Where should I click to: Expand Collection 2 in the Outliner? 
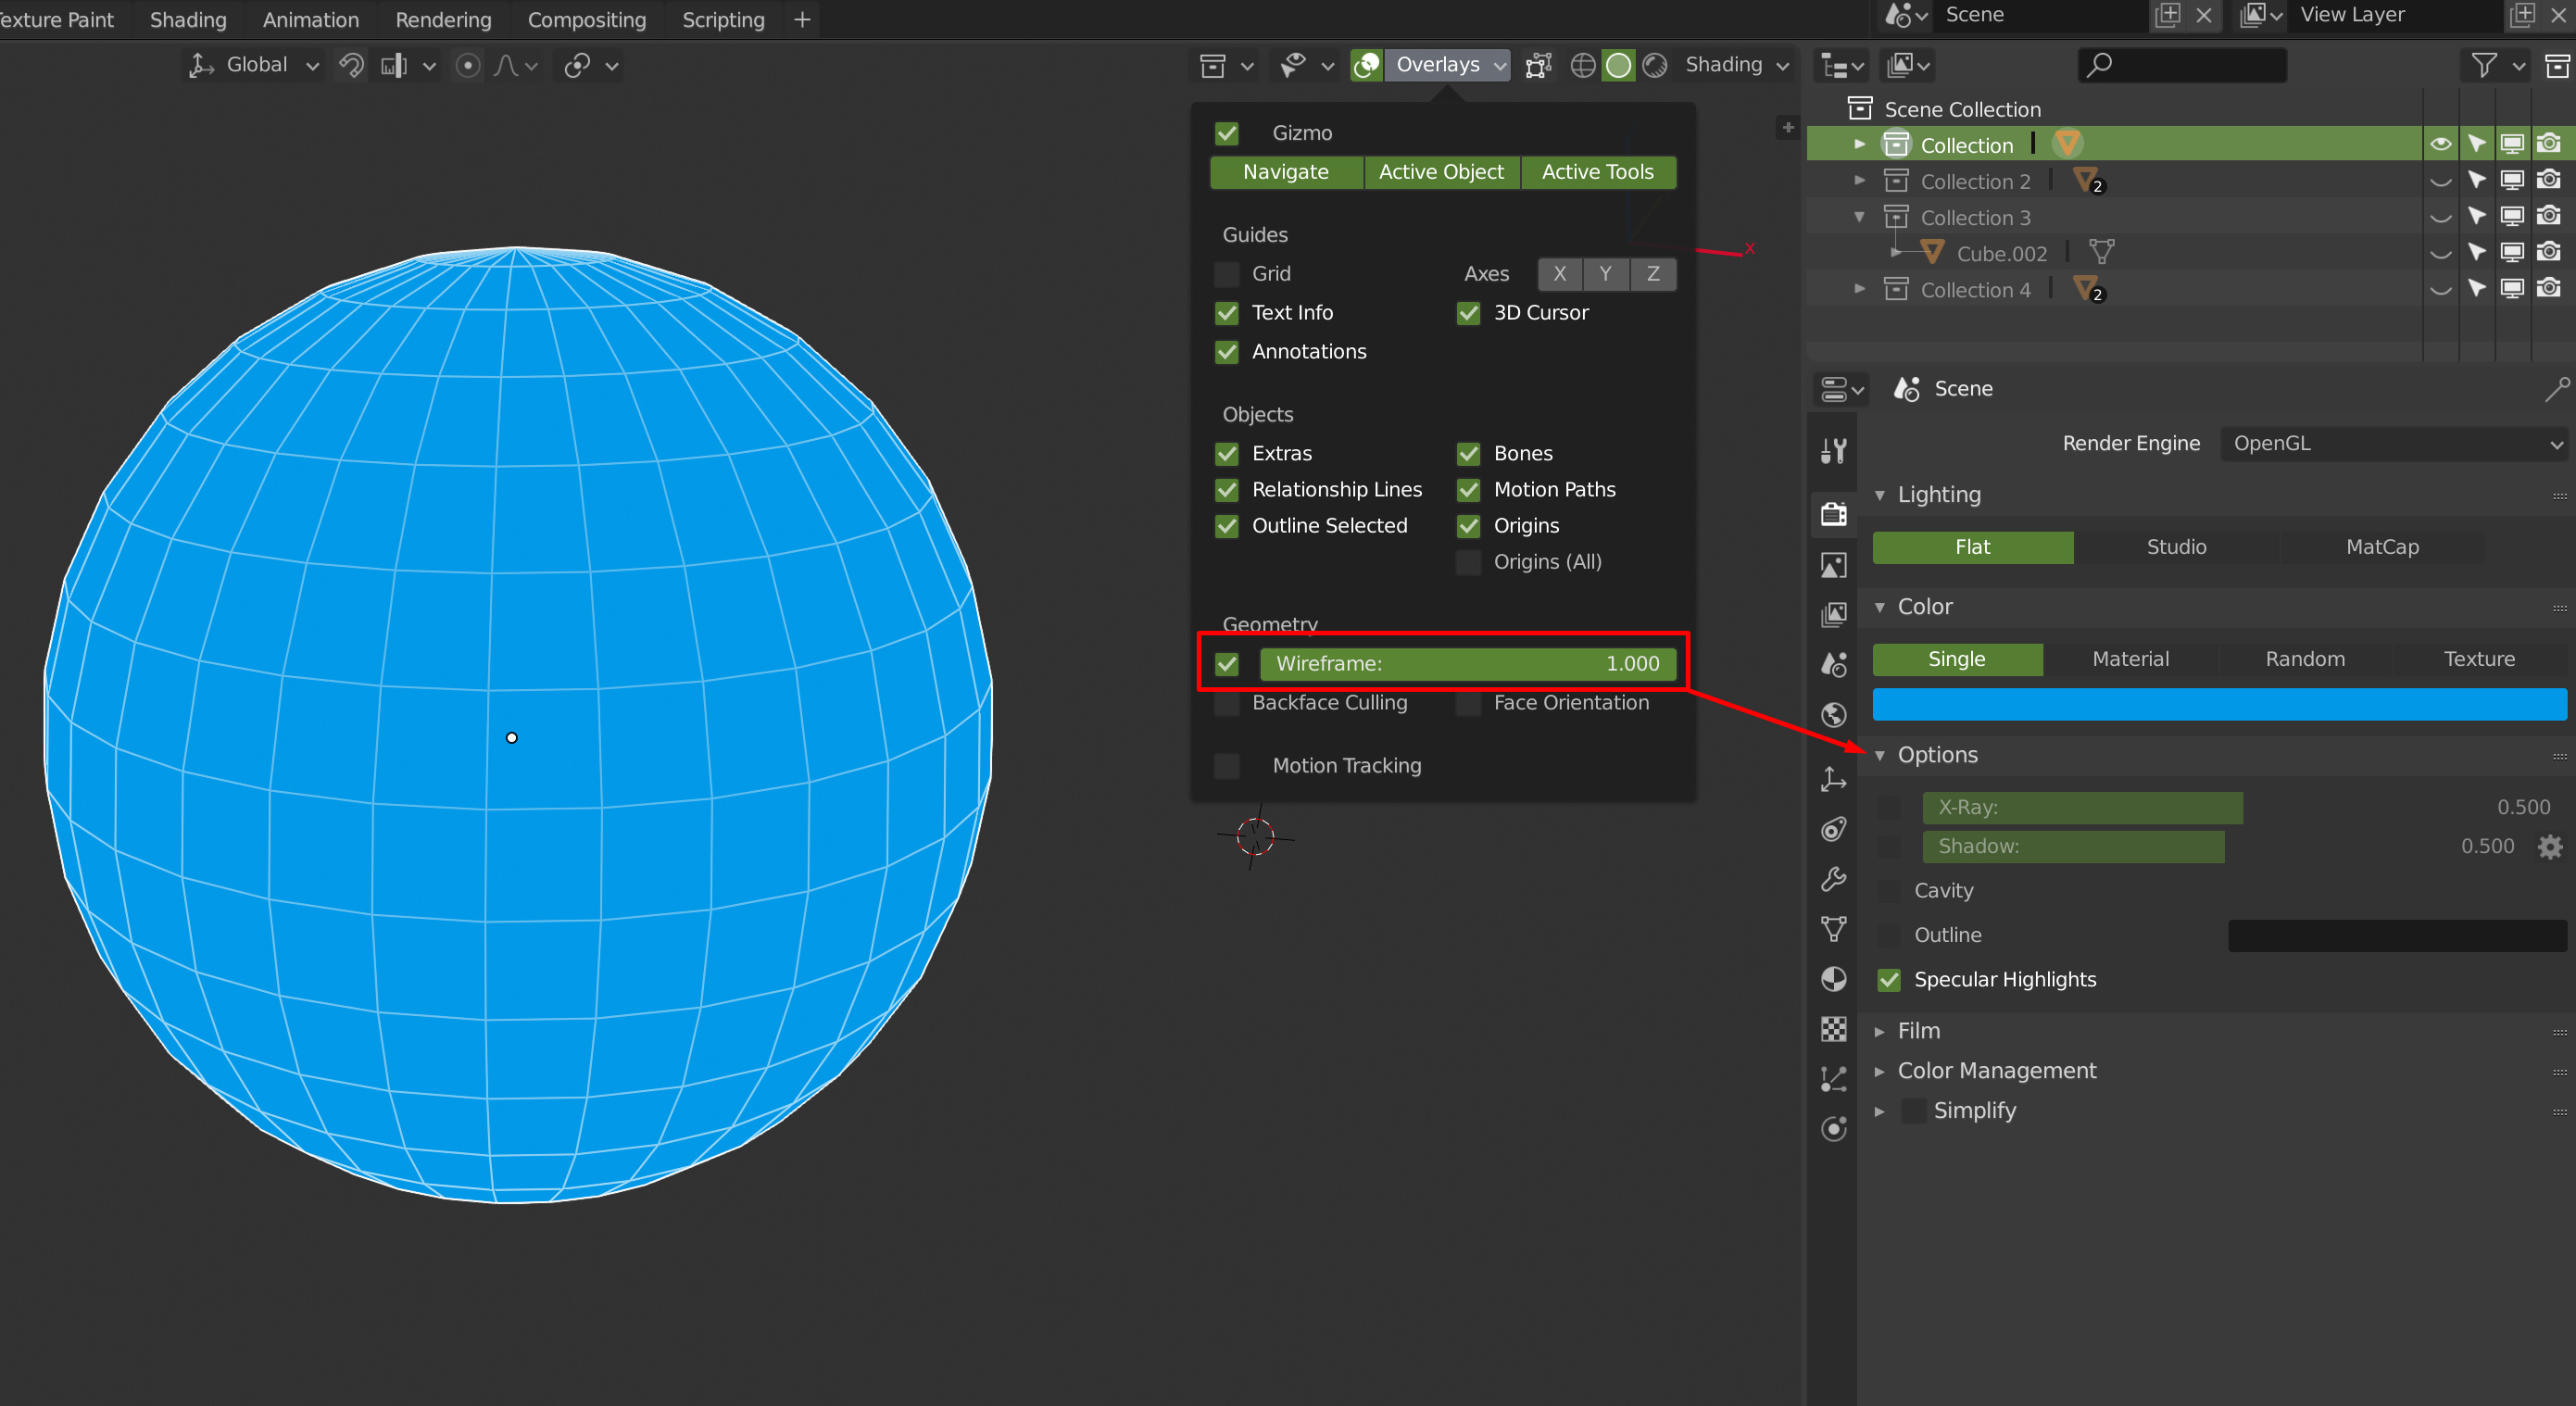1860,181
